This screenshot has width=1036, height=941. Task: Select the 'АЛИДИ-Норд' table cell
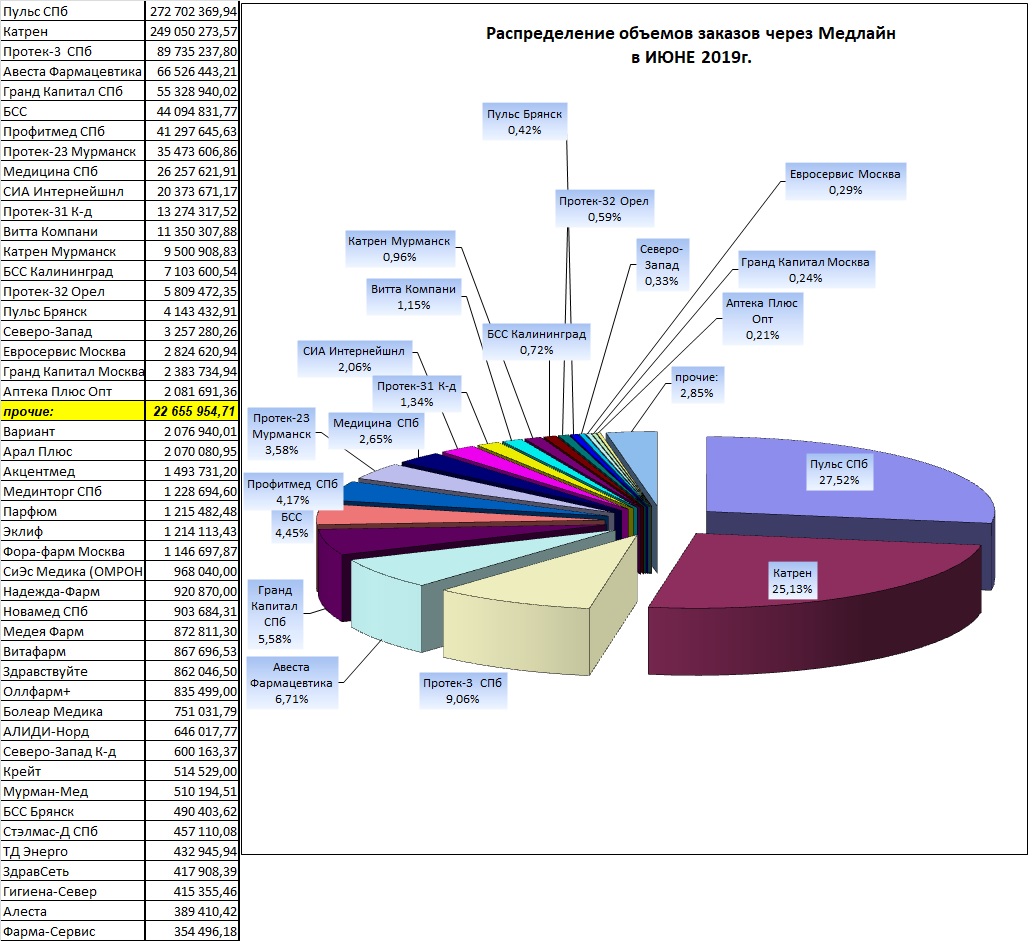coord(73,731)
